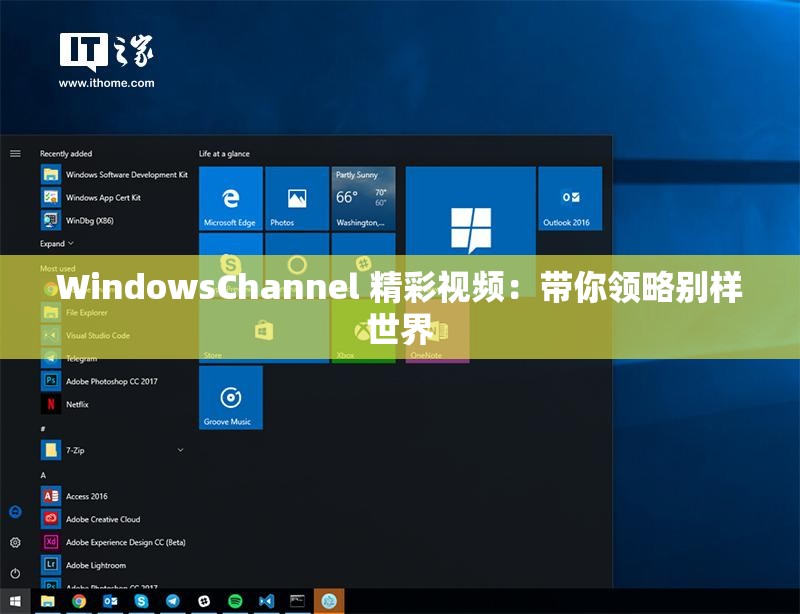Open Chrome on the taskbar

coord(79,601)
